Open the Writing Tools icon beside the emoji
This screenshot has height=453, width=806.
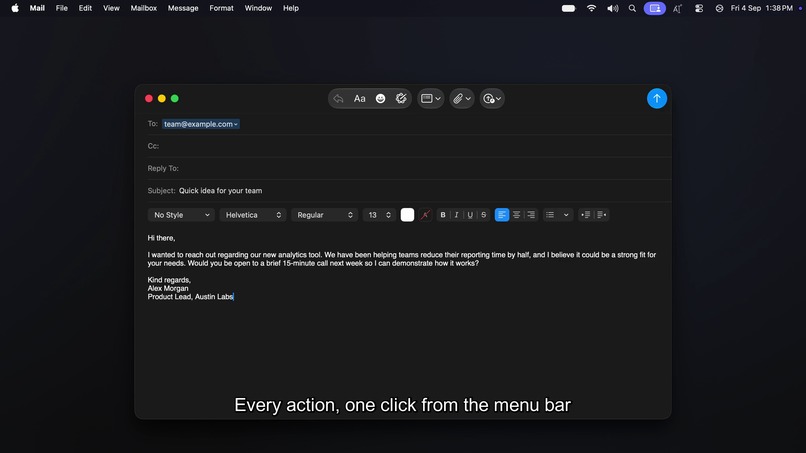pyautogui.click(x=401, y=98)
